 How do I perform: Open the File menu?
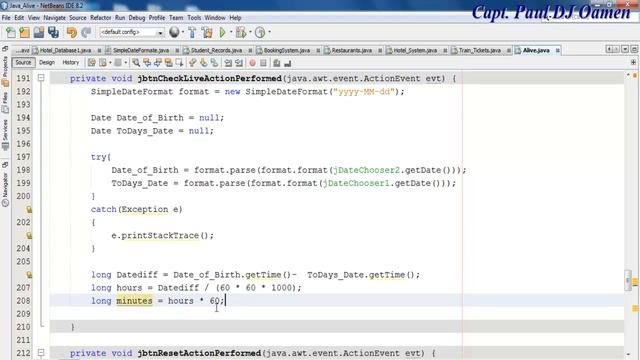(6, 18)
